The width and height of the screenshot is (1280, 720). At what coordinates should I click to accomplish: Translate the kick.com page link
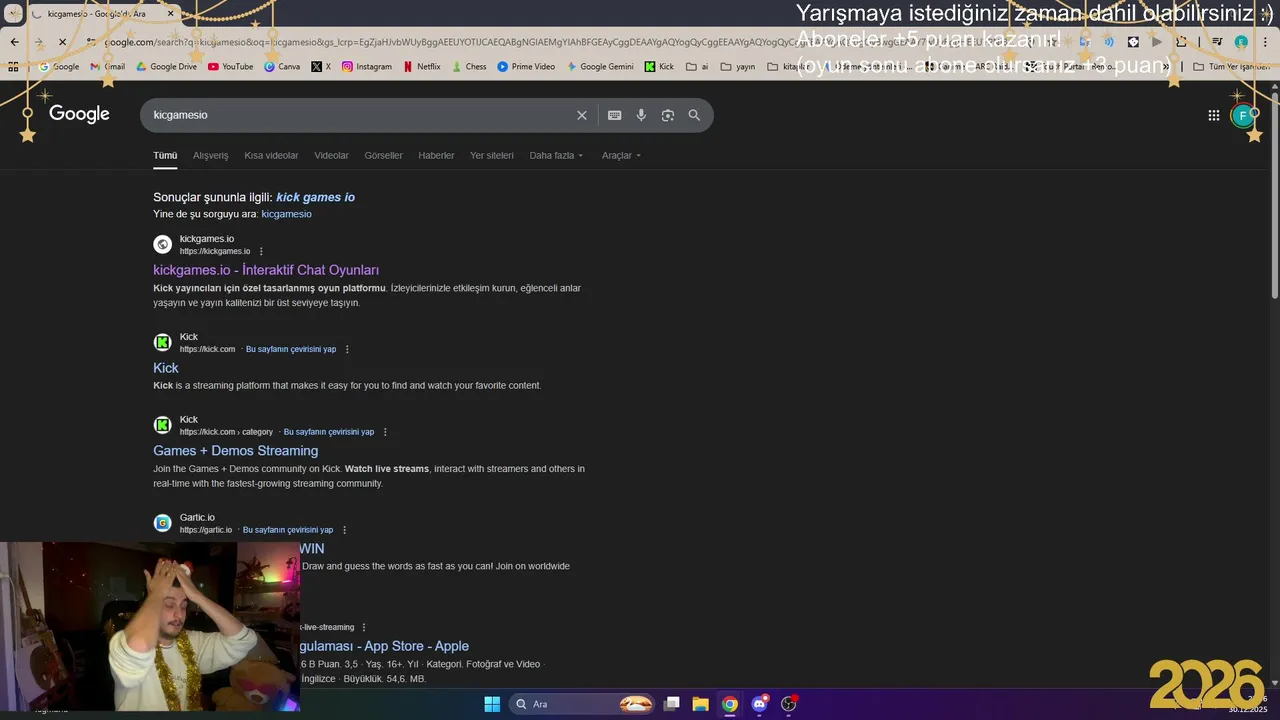point(291,349)
